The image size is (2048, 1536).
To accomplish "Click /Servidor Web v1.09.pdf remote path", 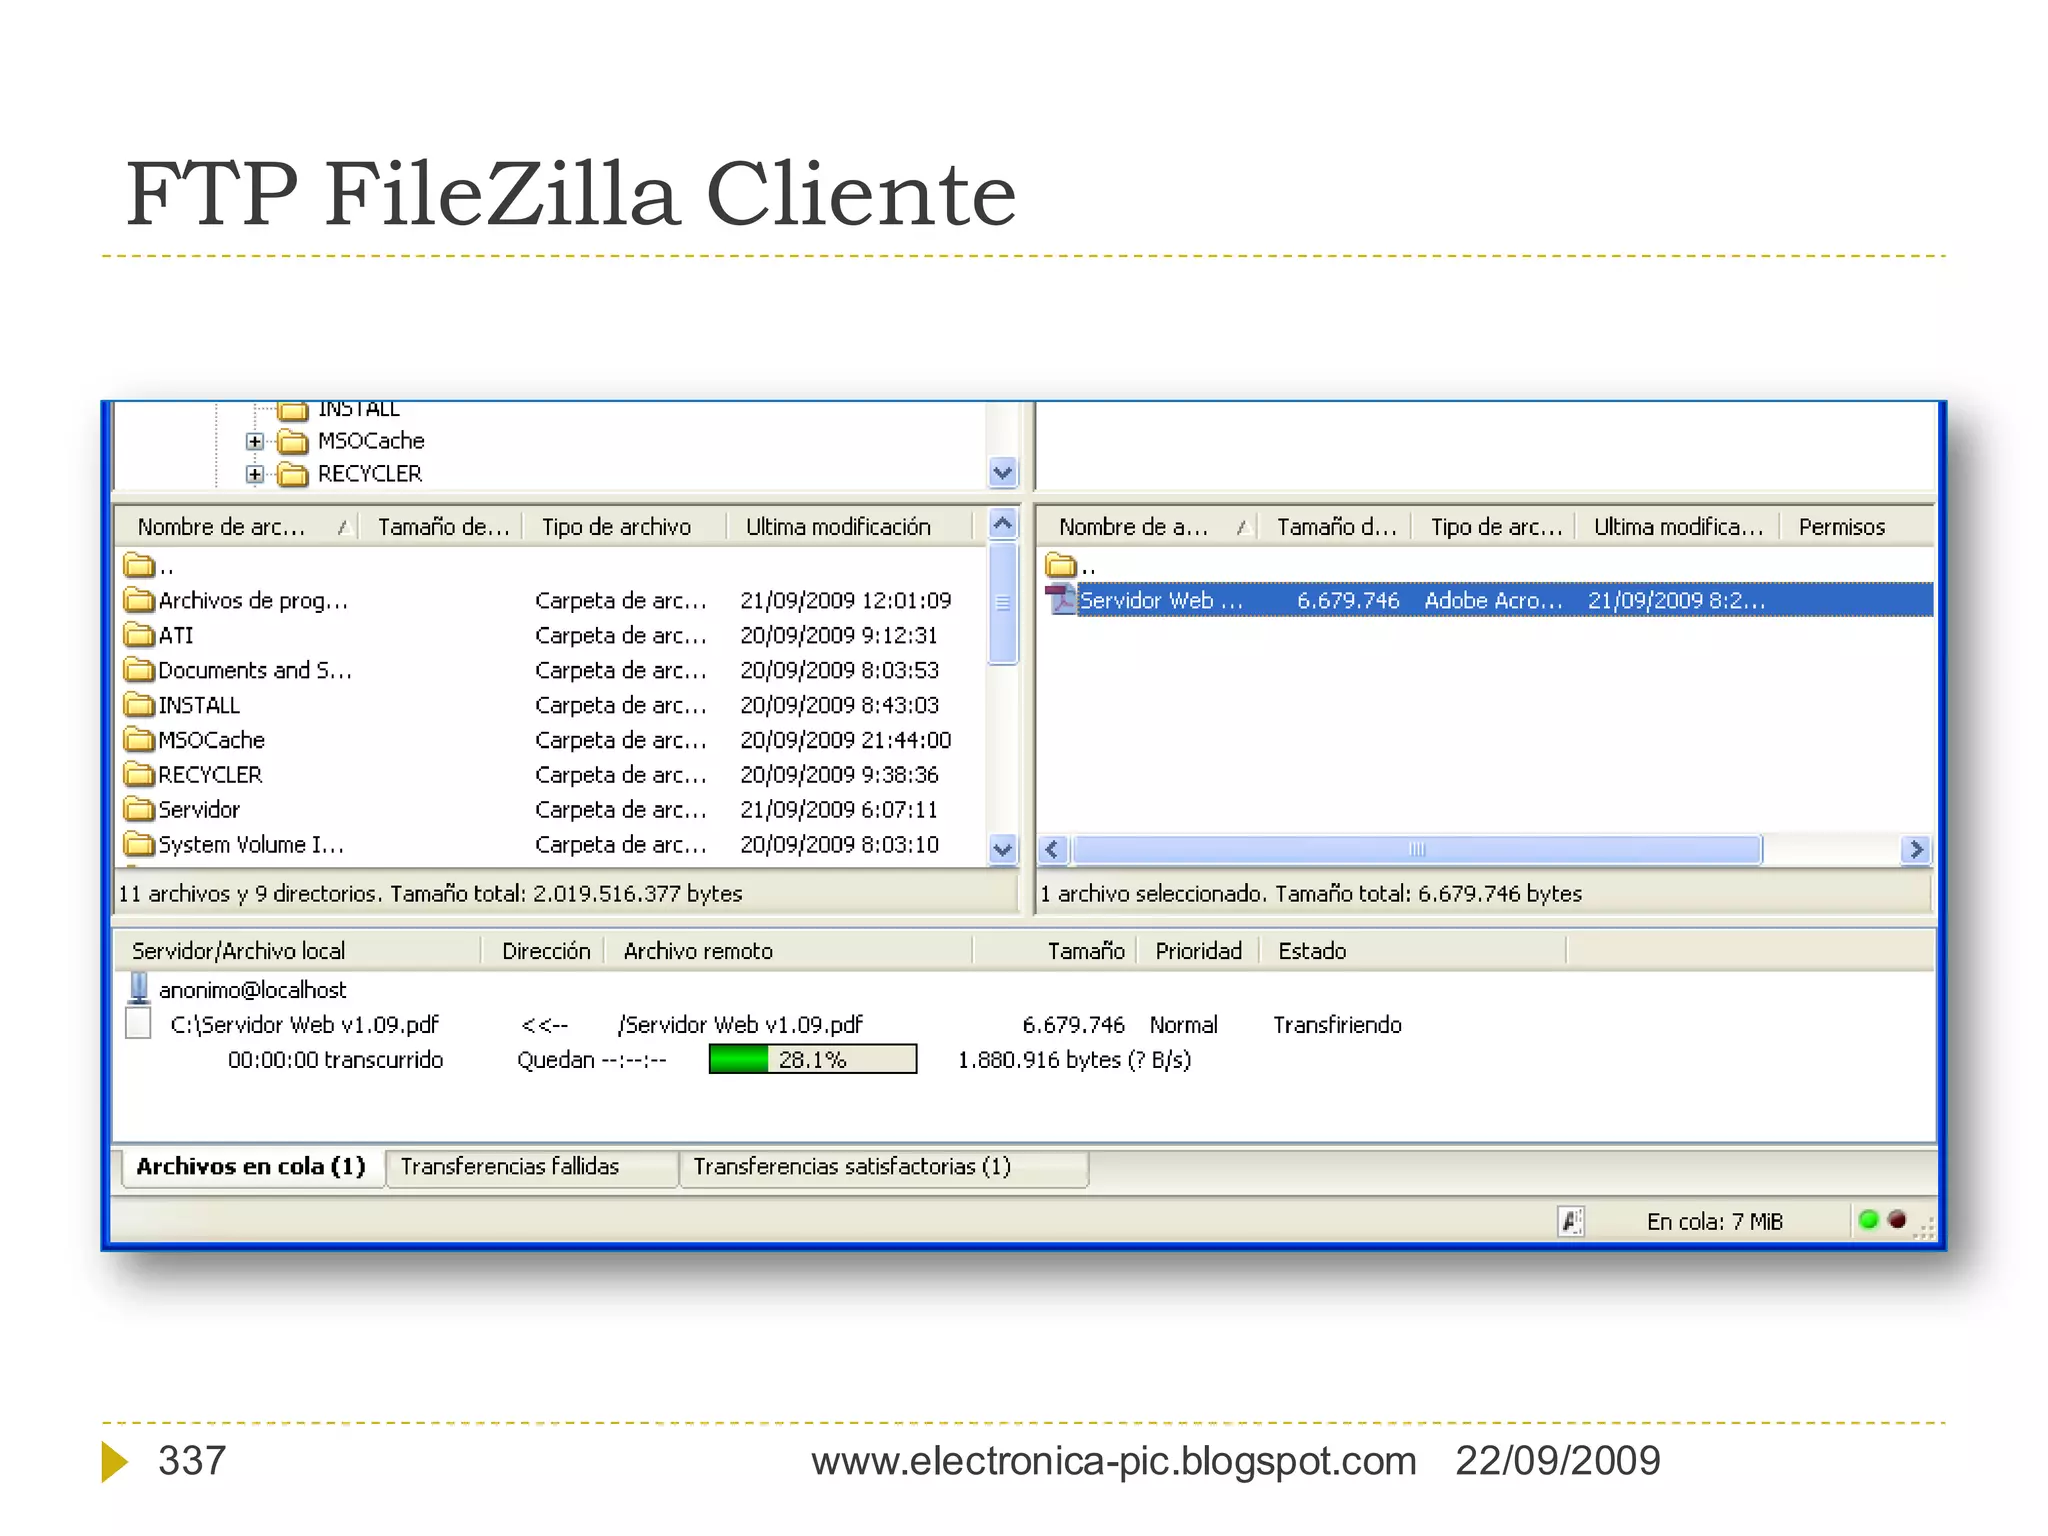I will coord(740,1024).
